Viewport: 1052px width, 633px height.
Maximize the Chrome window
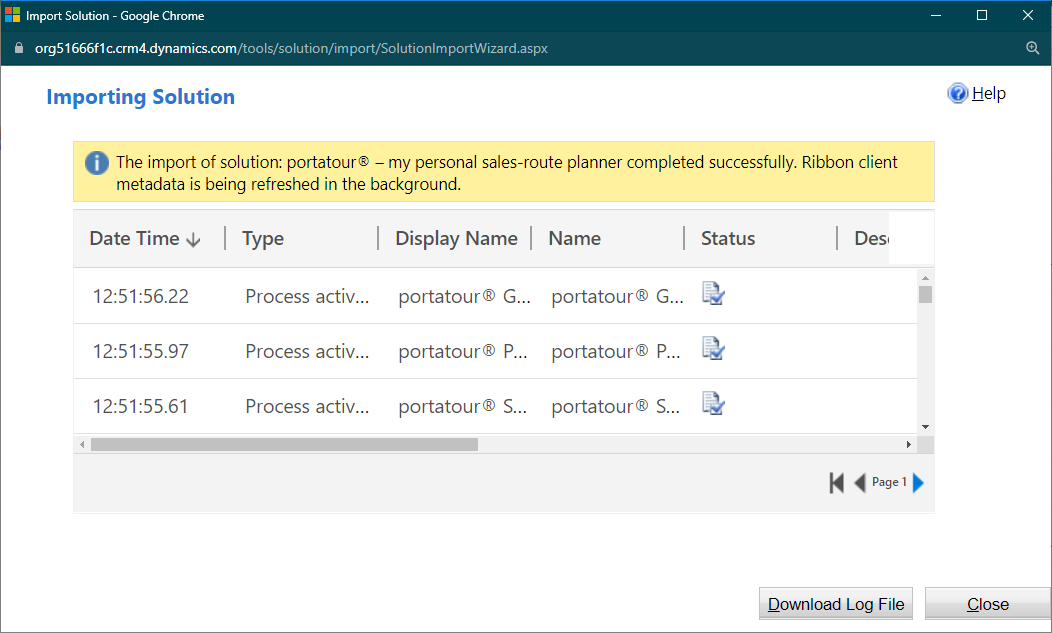tap(982, 15)
